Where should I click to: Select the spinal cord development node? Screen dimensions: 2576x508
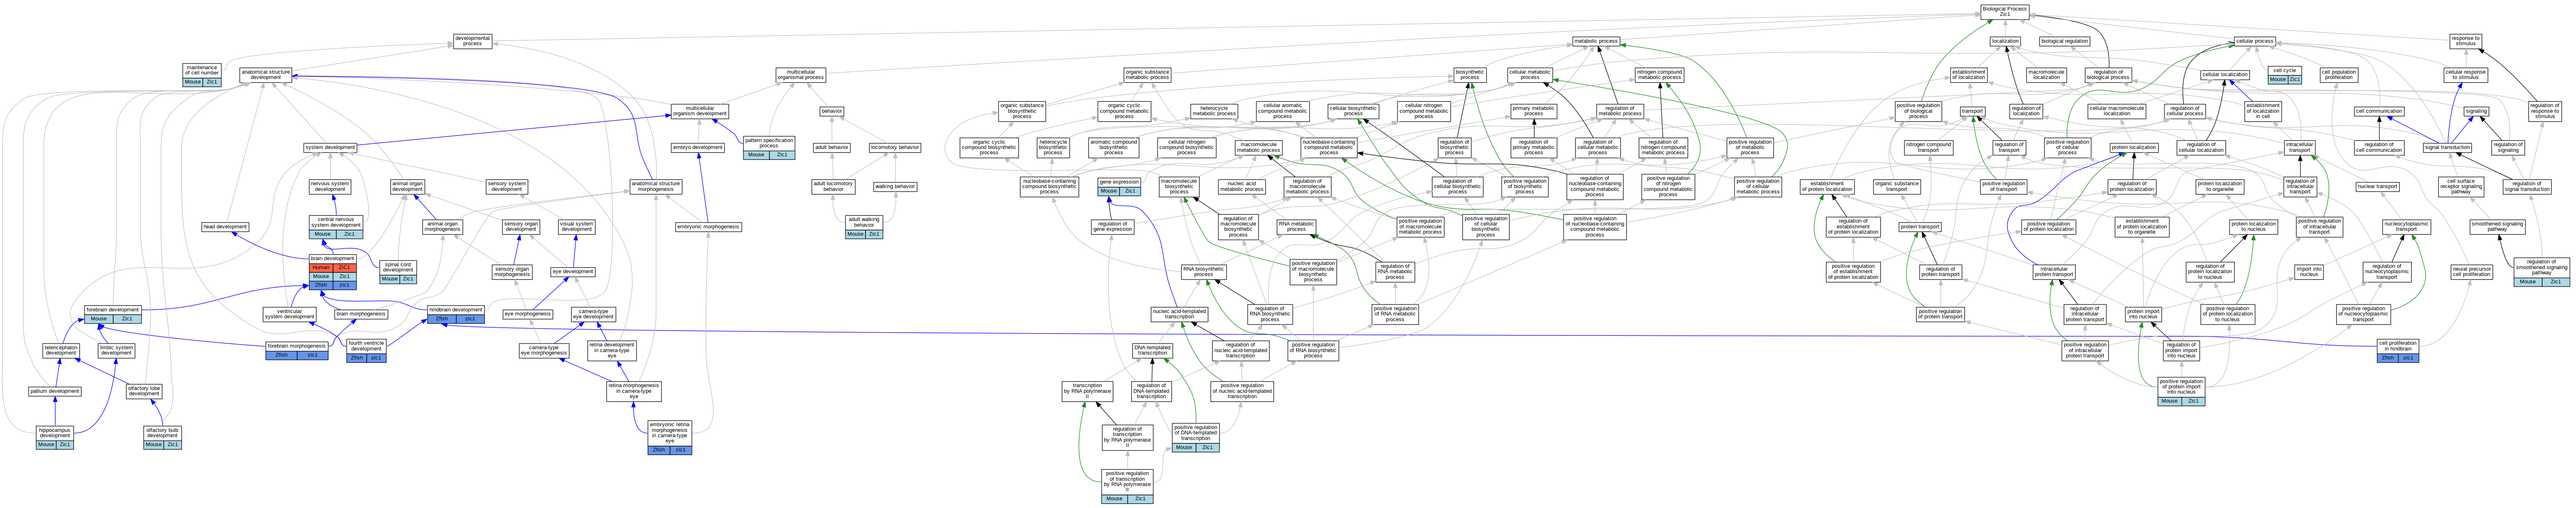pyautogui.click(x=398, y=271)
